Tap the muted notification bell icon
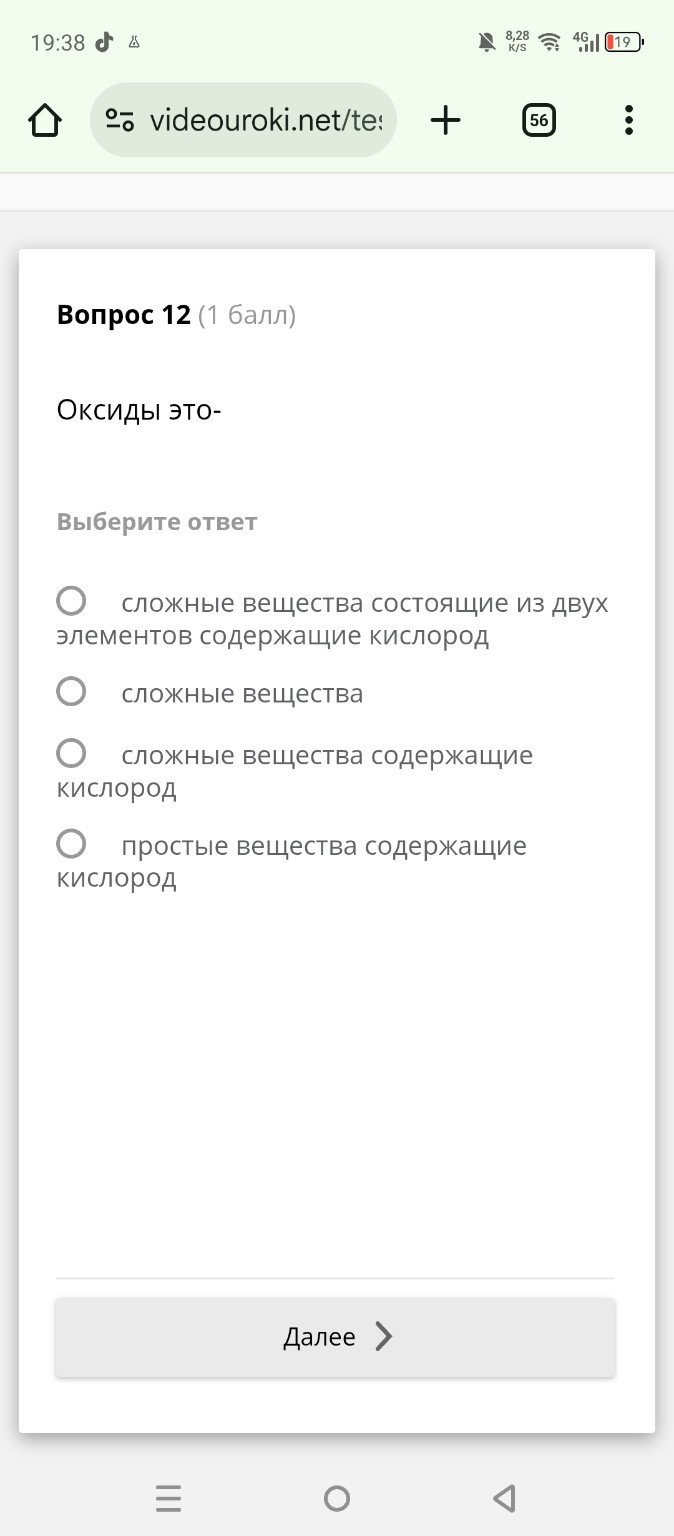Screen dimensions: 674x1536 [x=487, y=42]
